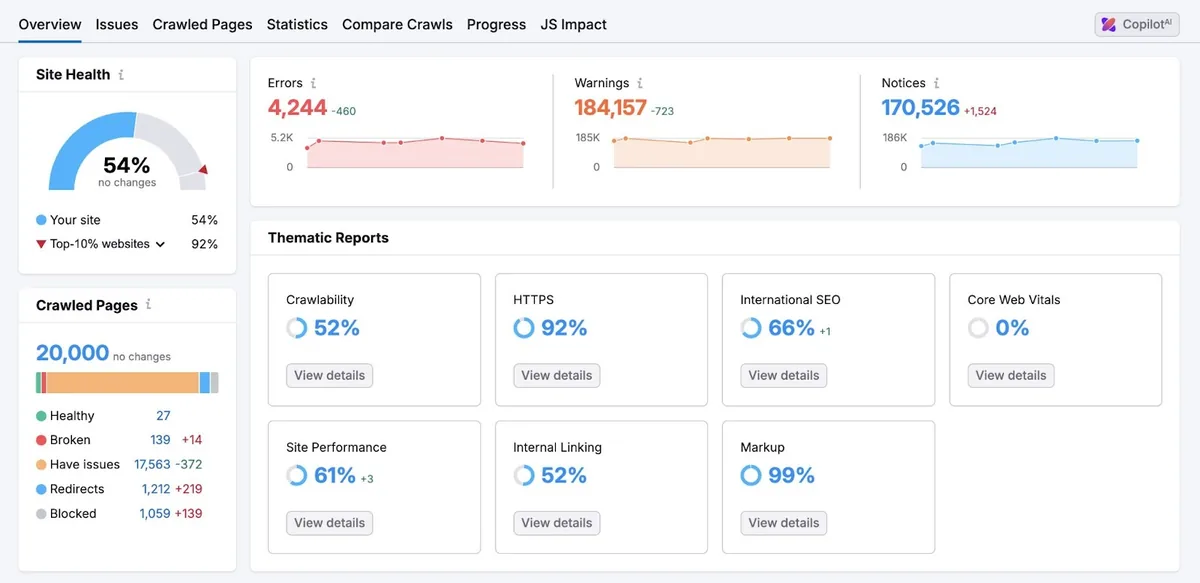This screenshot has height=583, width=1200.
Task: Open the Progress tab
Action: pos(496,24)
